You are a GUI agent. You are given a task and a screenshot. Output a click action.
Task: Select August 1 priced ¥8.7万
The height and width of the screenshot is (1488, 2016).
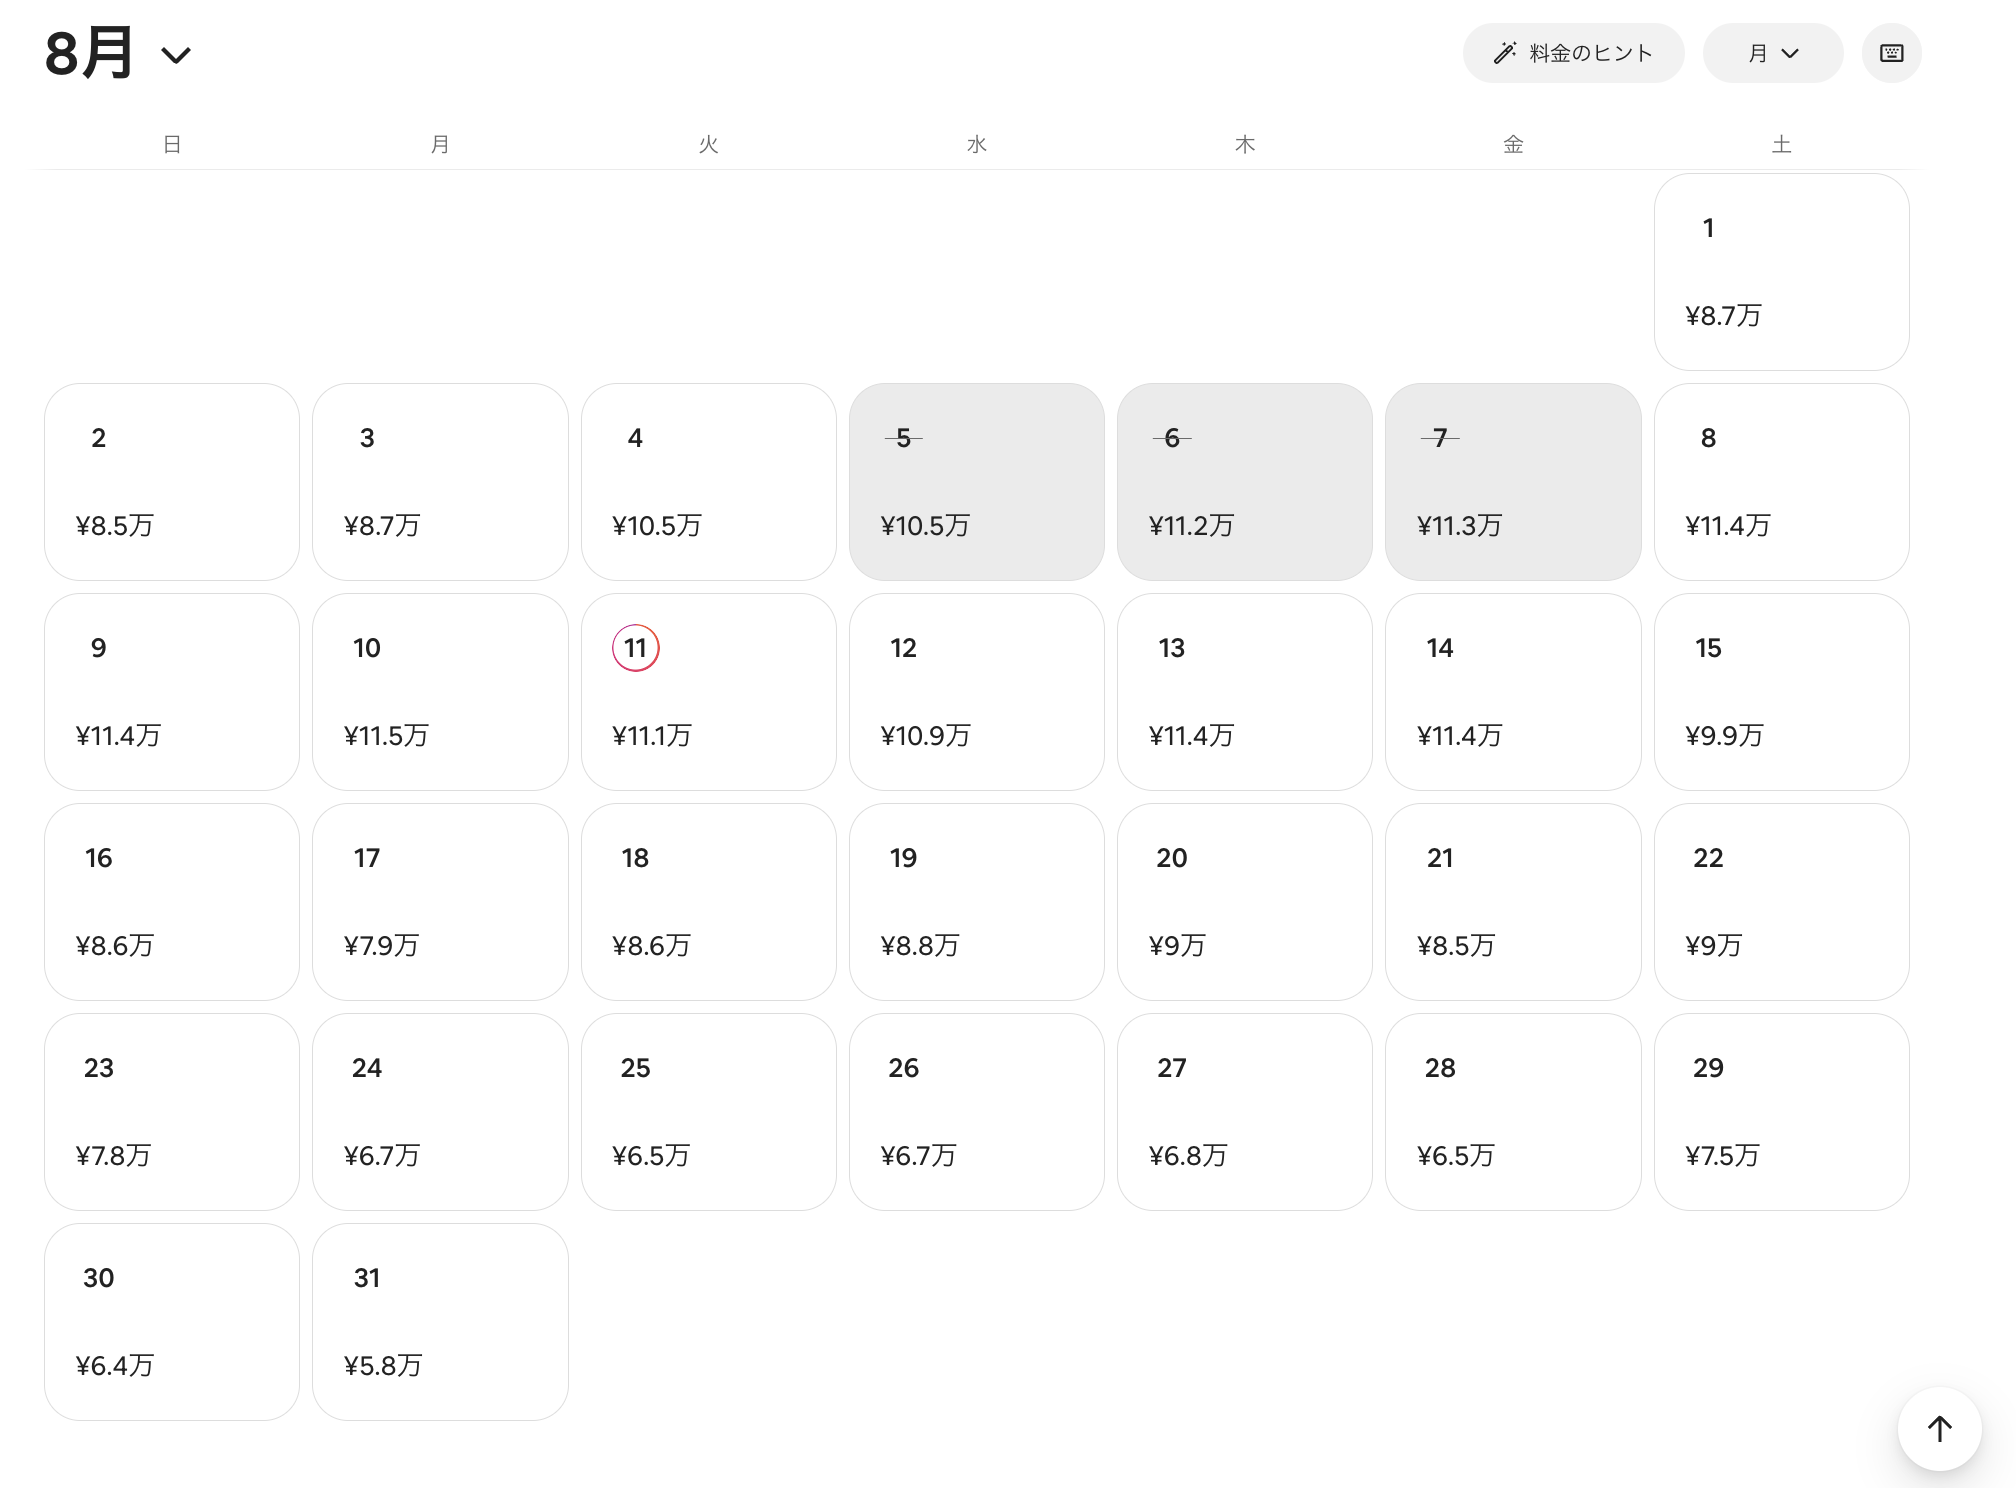[1781, 271]
